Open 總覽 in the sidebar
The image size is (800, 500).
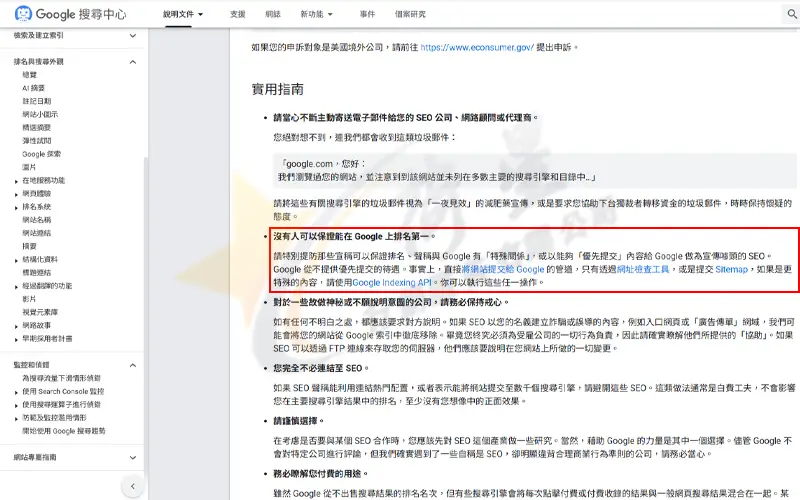click(30, 74)
